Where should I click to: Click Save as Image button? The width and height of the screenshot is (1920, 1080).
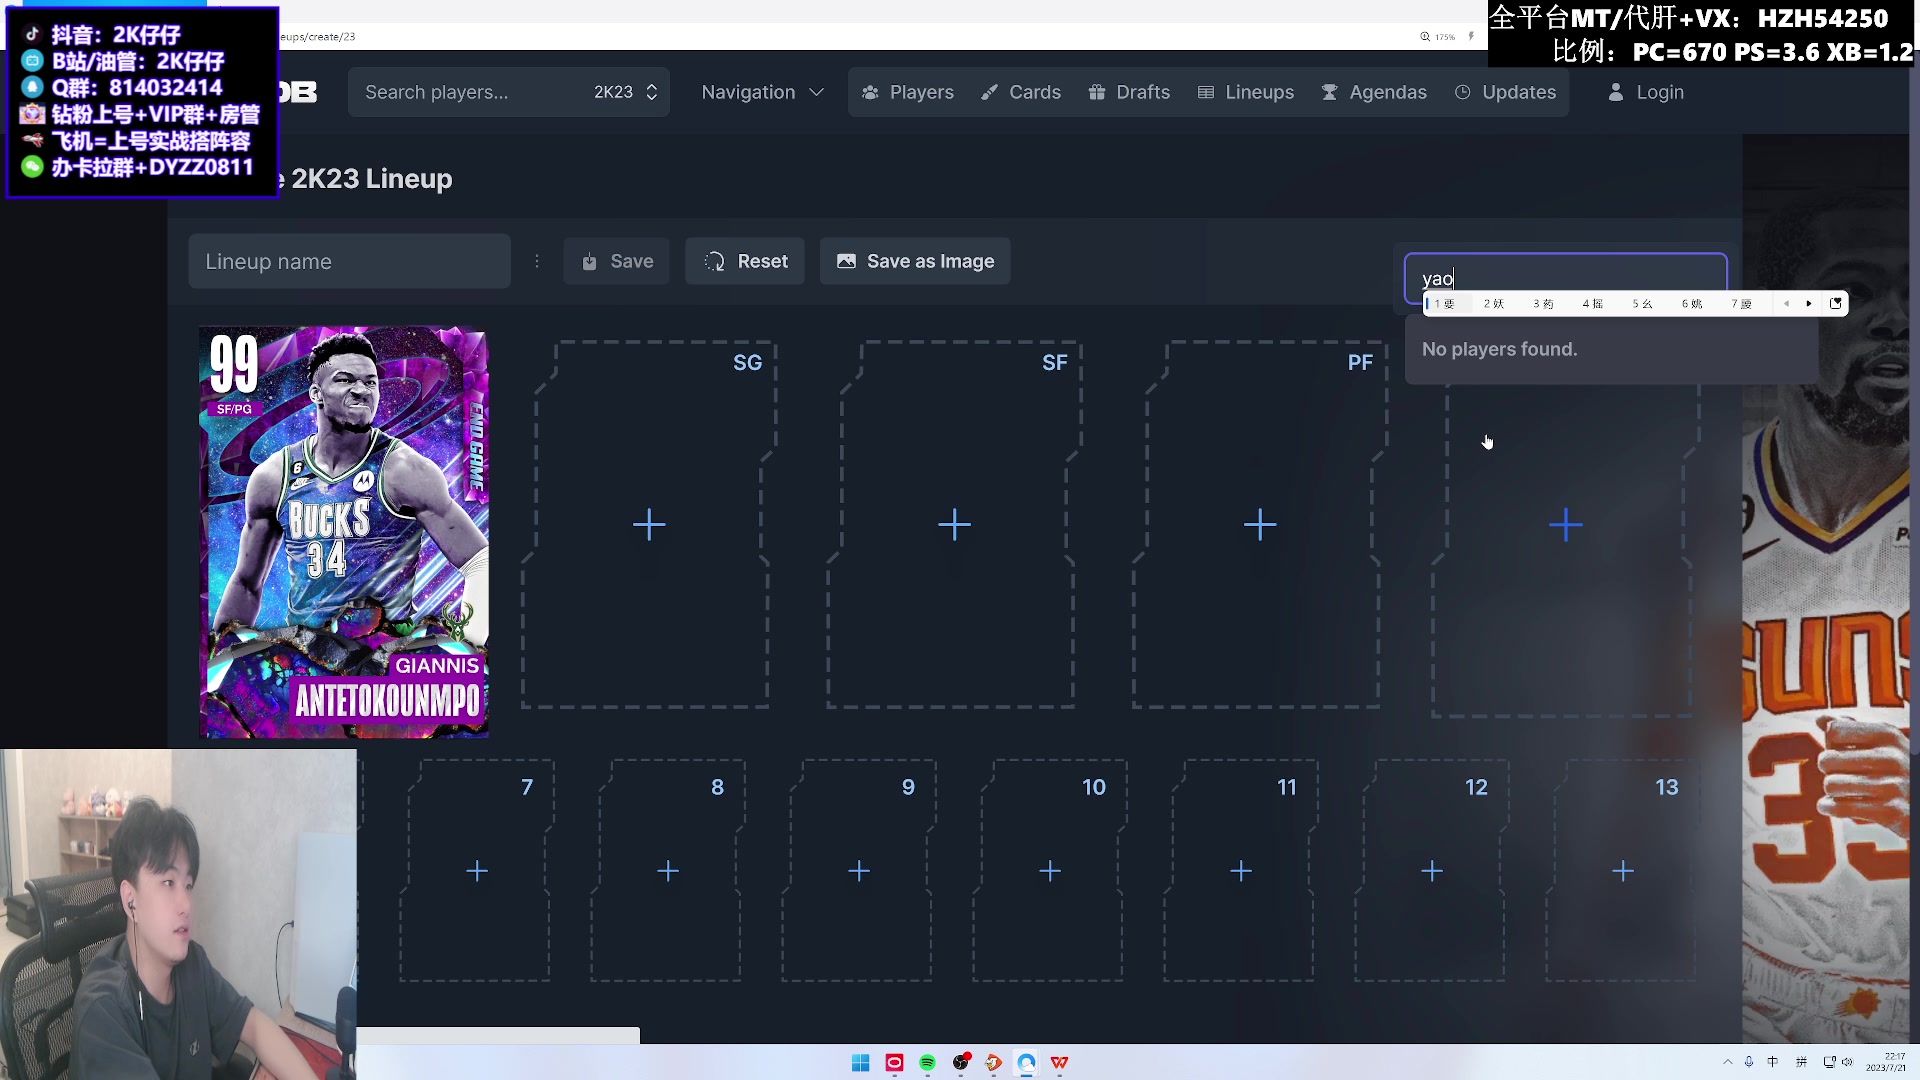pyautogui.click(x=915, y=261)
